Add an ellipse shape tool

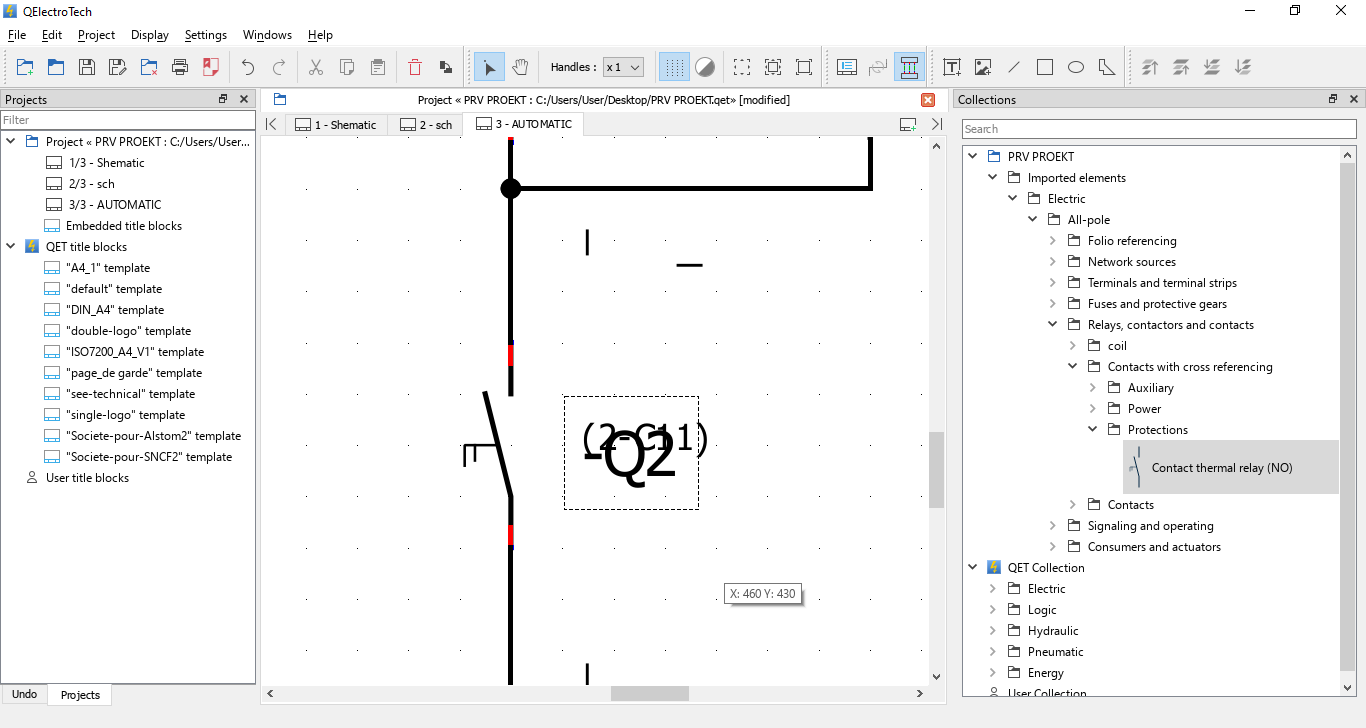1076,67
